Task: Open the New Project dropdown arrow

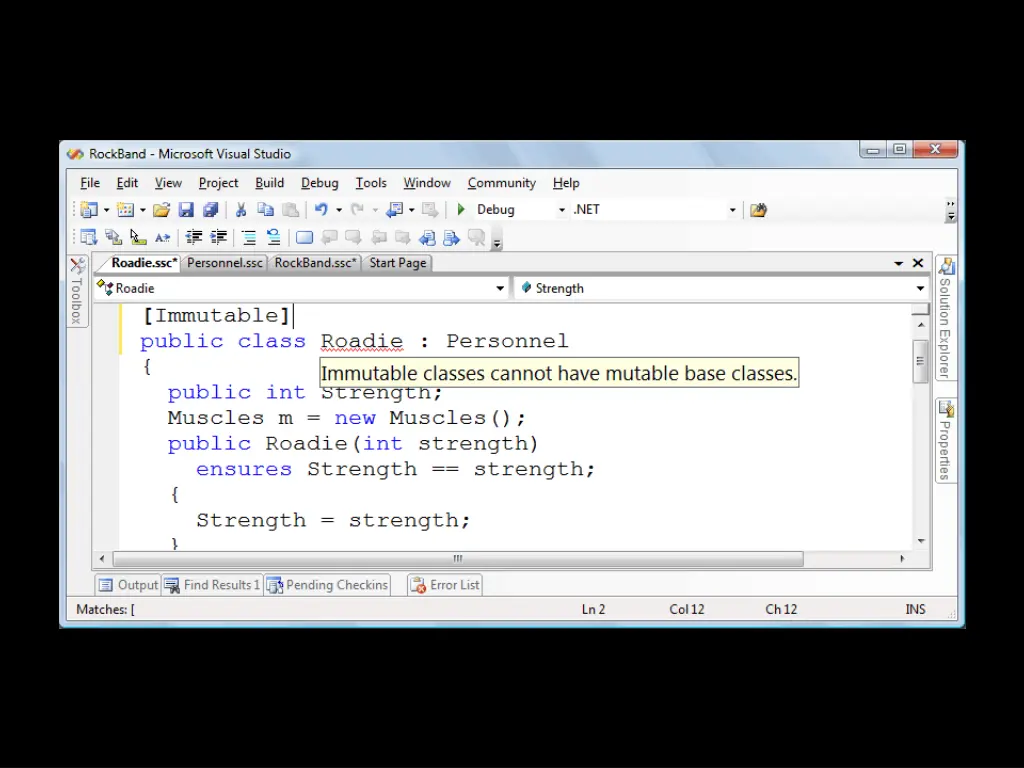Action: tap(106, 210)
